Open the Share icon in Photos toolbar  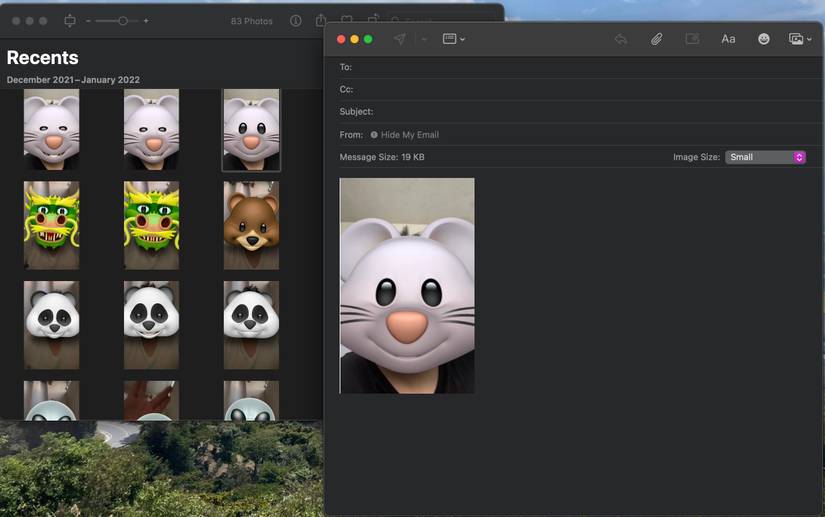[321, 21]
